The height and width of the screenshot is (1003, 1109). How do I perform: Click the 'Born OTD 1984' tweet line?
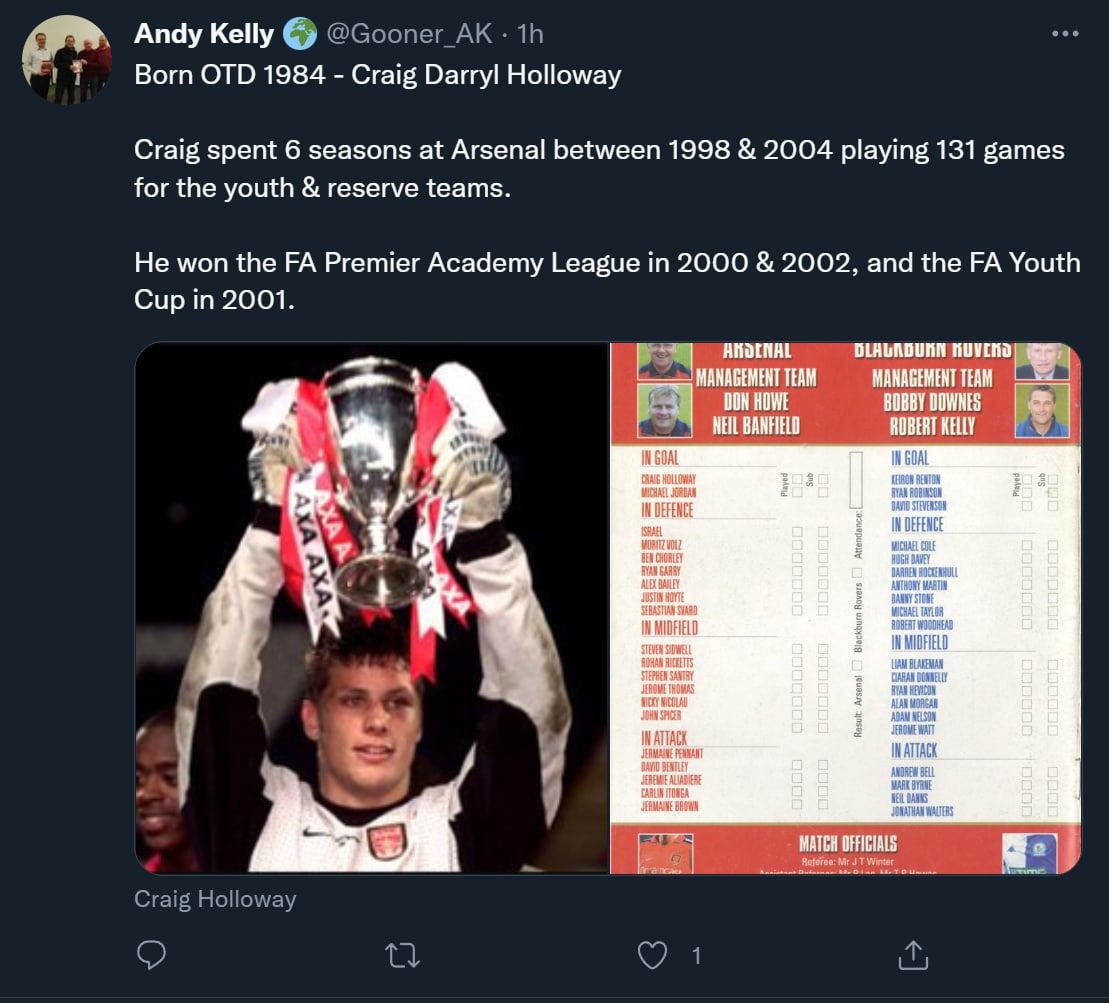click(377, 75)
